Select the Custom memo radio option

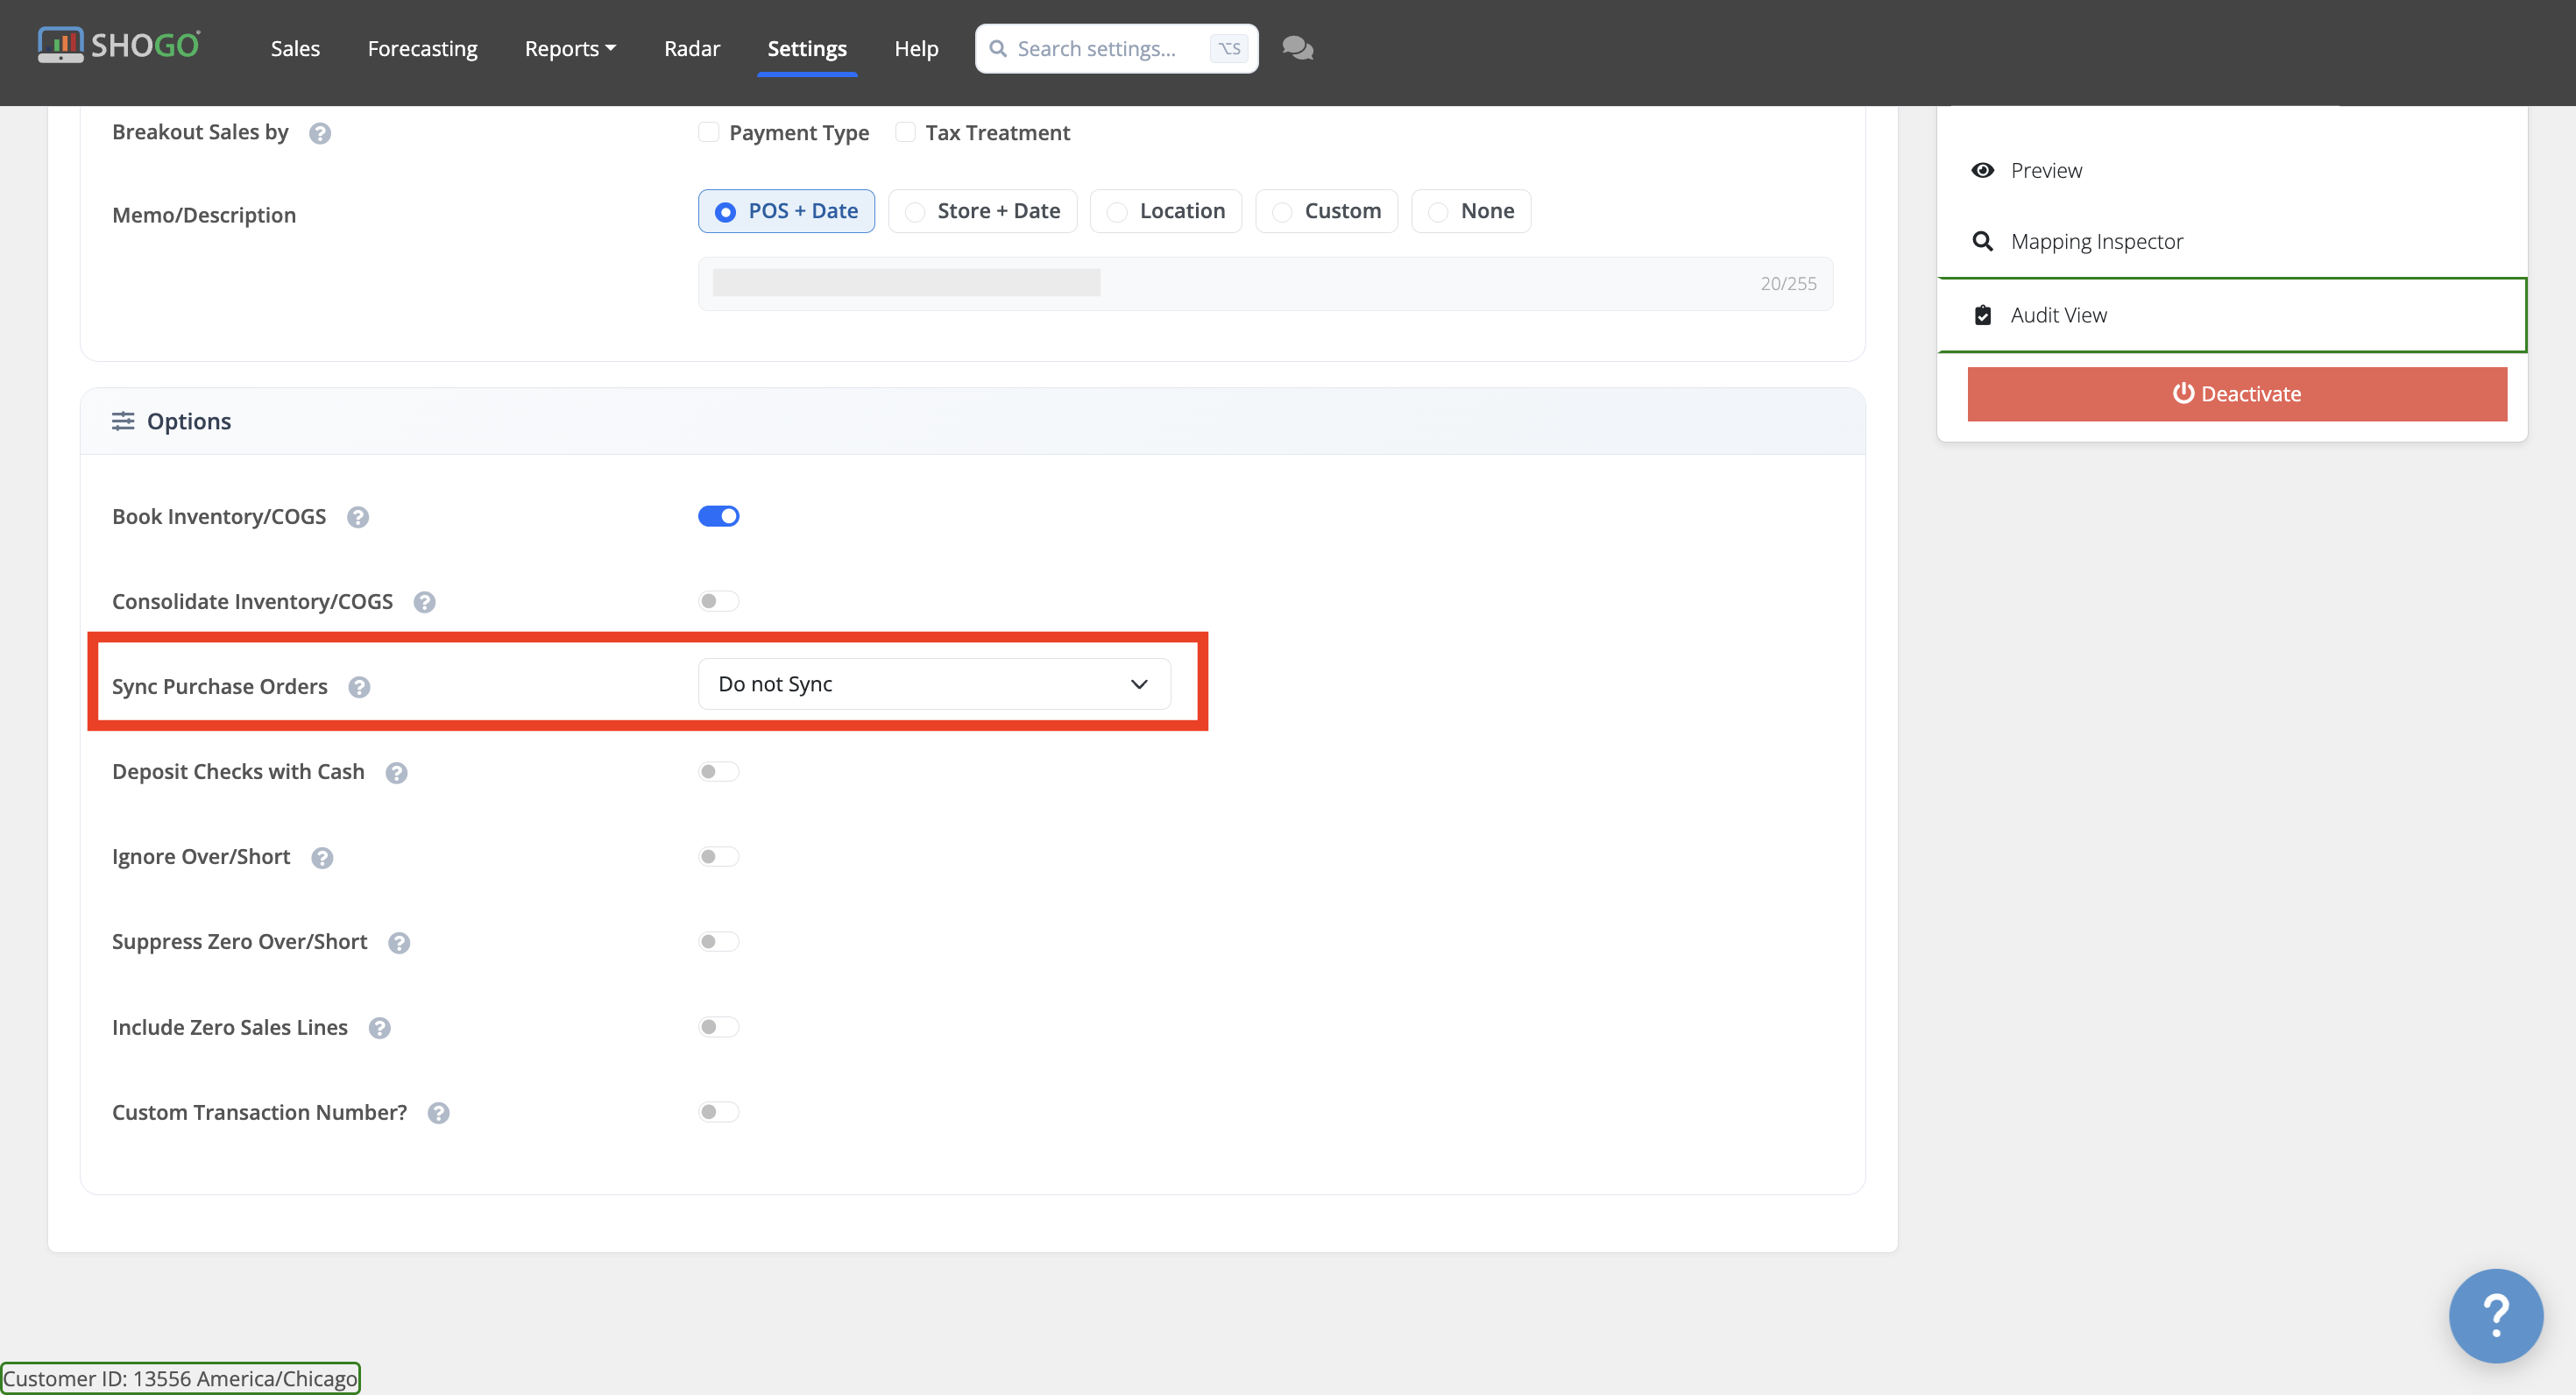1326,211
